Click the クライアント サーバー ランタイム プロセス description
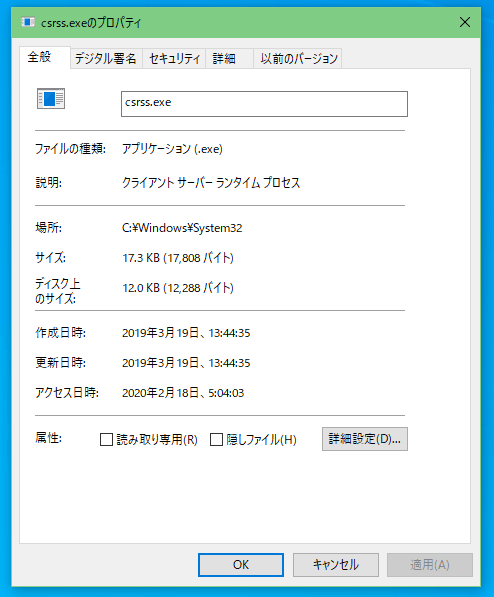Image resolution: width=494 pixels, height=597 pixels. (211, 183)
